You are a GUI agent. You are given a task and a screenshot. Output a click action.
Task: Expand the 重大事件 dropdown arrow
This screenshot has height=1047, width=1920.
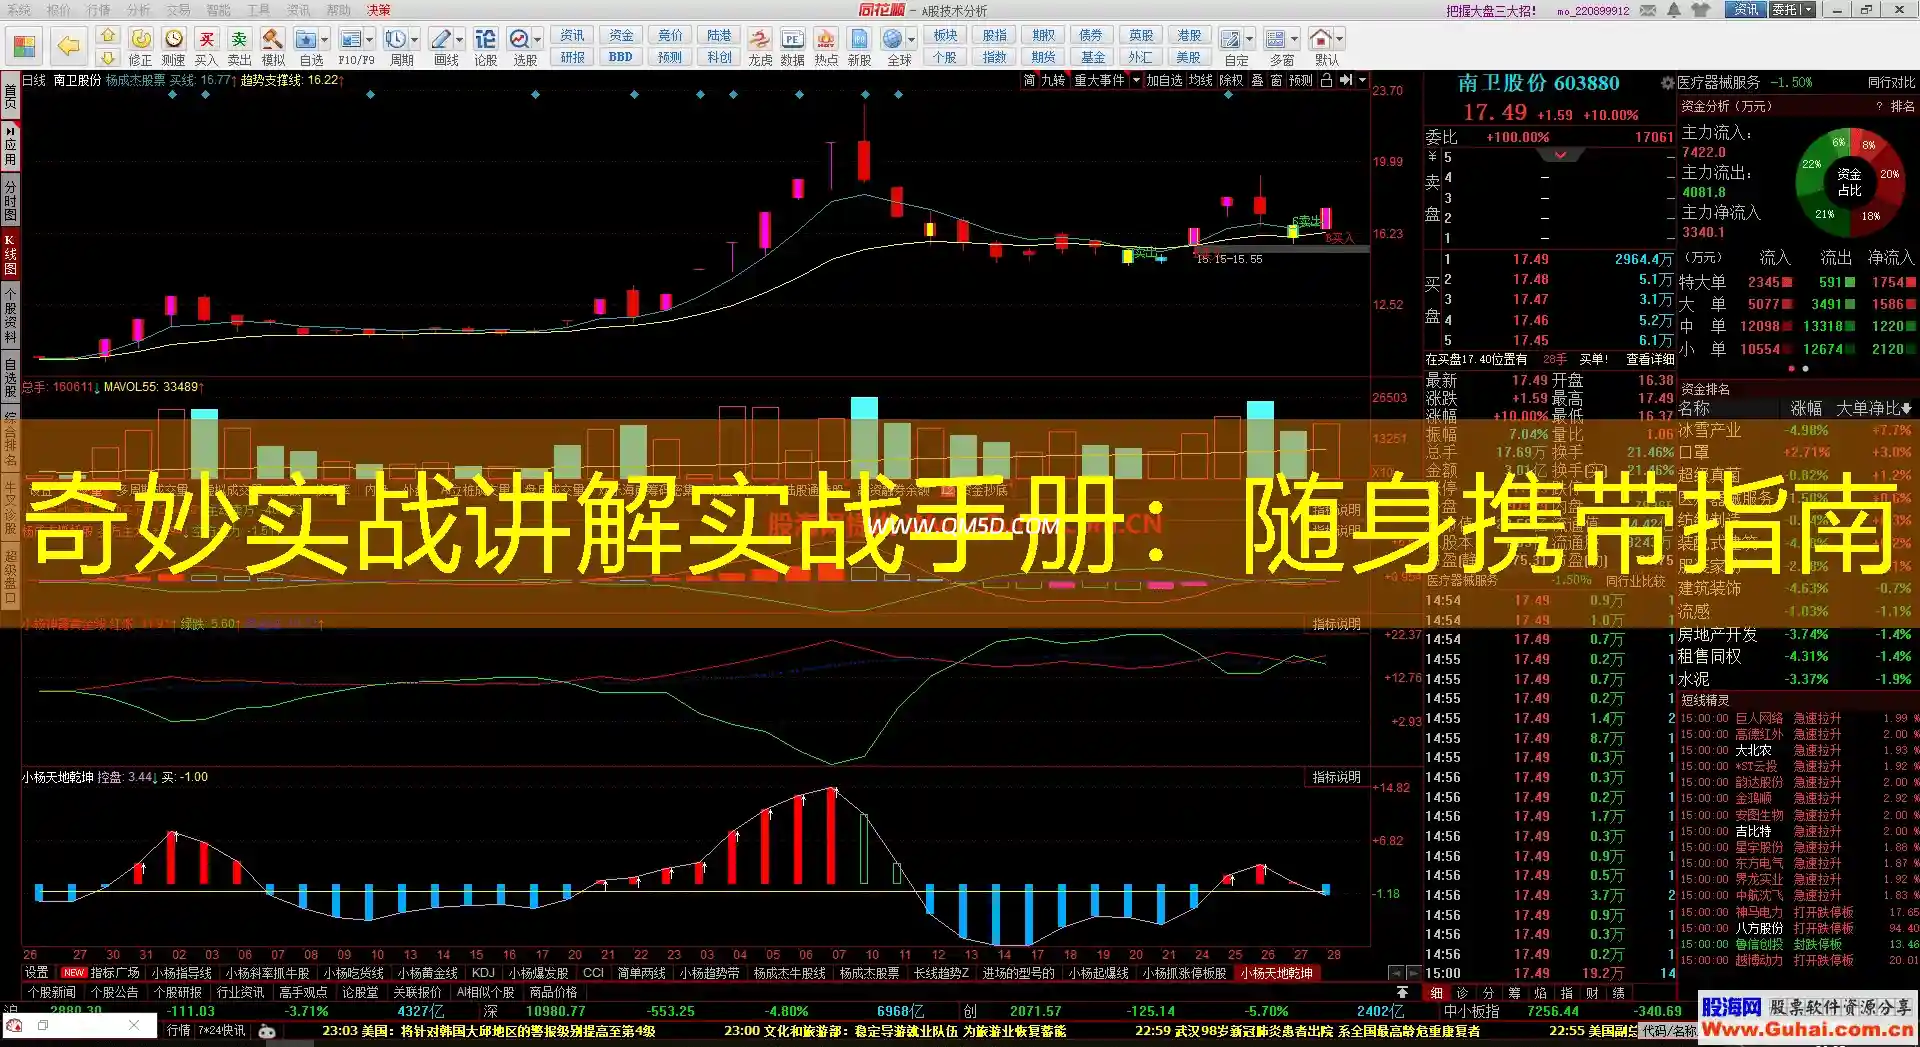coord(1136,80)
